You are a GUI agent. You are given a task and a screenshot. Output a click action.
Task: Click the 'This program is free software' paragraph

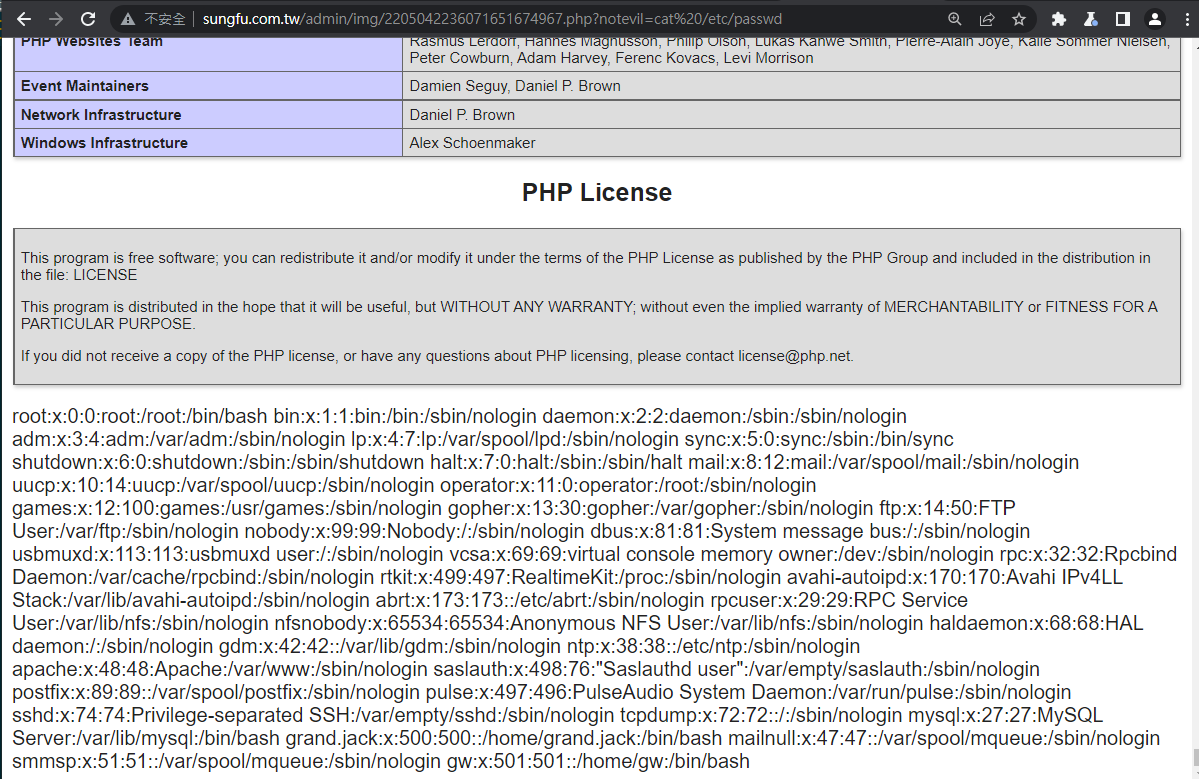585,266
